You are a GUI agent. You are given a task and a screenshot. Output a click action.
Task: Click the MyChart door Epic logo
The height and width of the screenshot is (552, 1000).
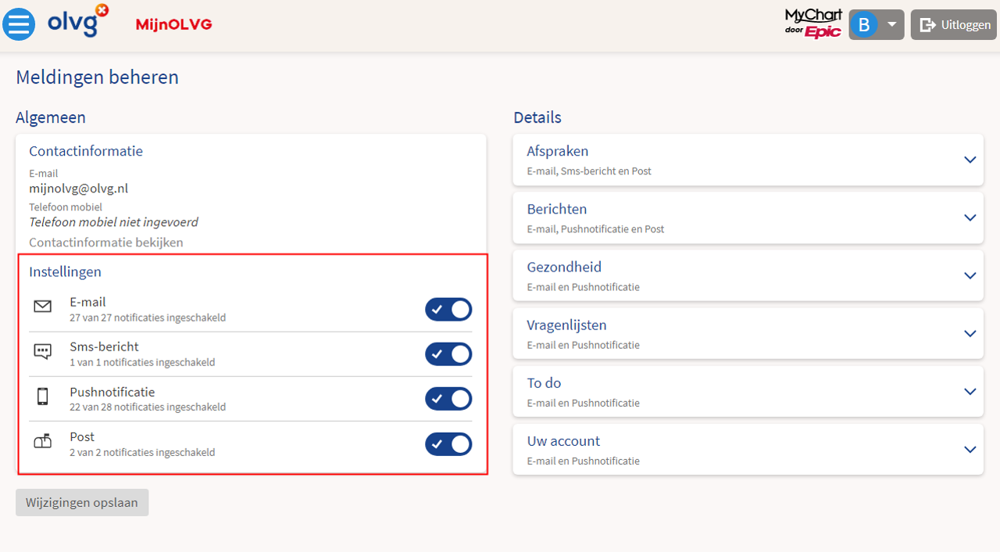812,24
